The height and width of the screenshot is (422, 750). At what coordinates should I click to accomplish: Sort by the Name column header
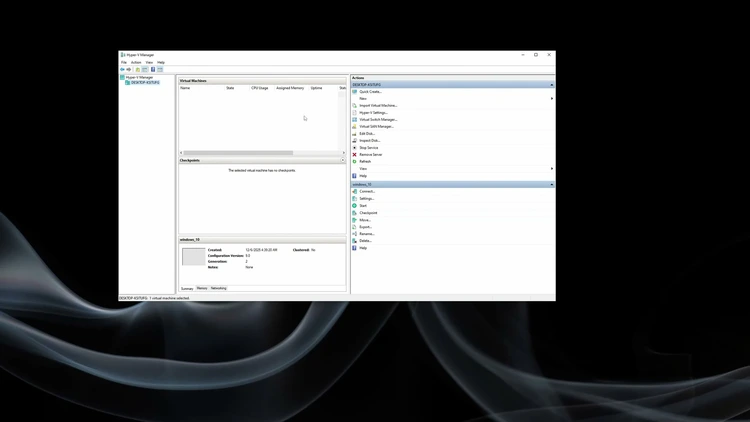pyautogui.click(x=185, y=88)
